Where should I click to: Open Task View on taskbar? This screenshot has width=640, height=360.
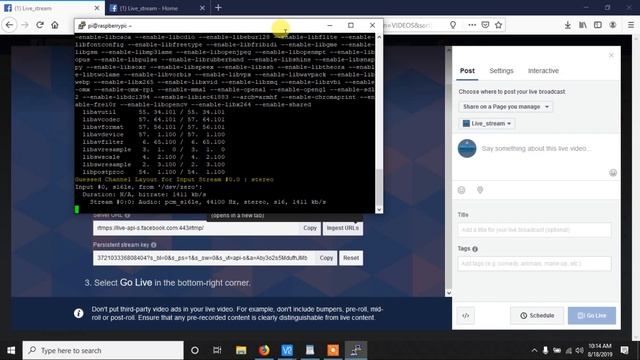click(x=217, y=350)
